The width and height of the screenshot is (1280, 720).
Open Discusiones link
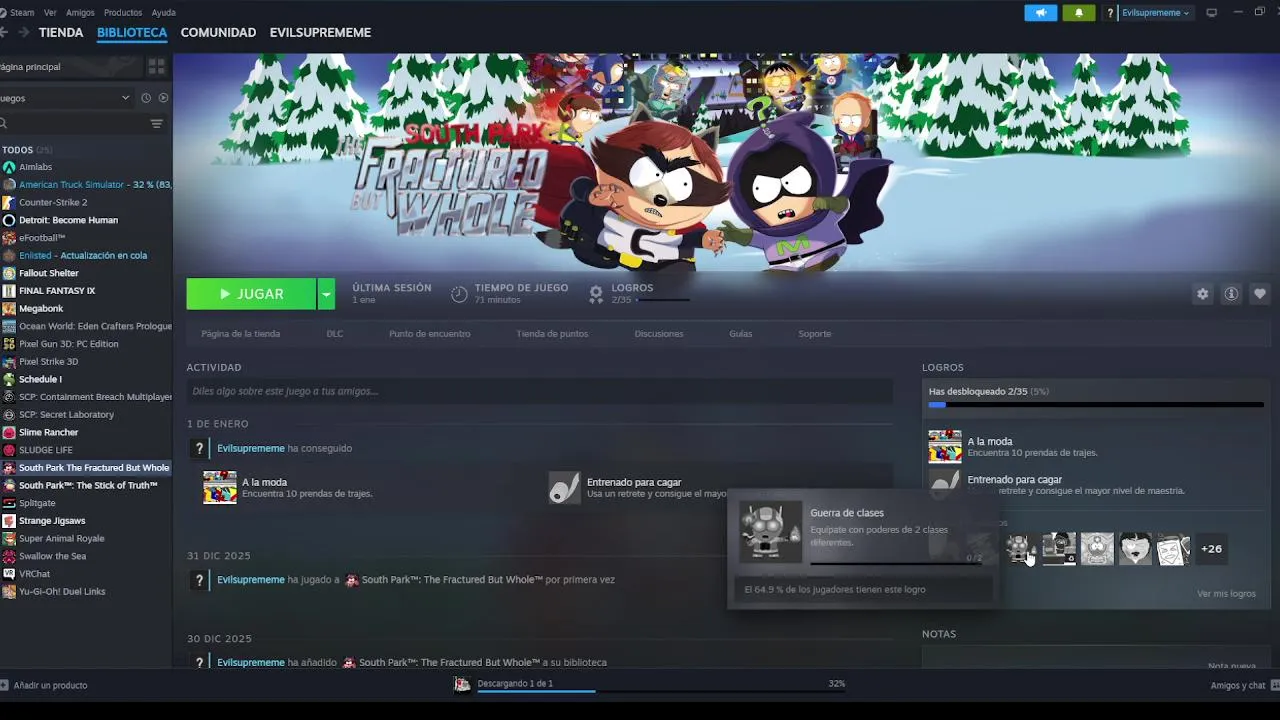(x=659, y=334)
